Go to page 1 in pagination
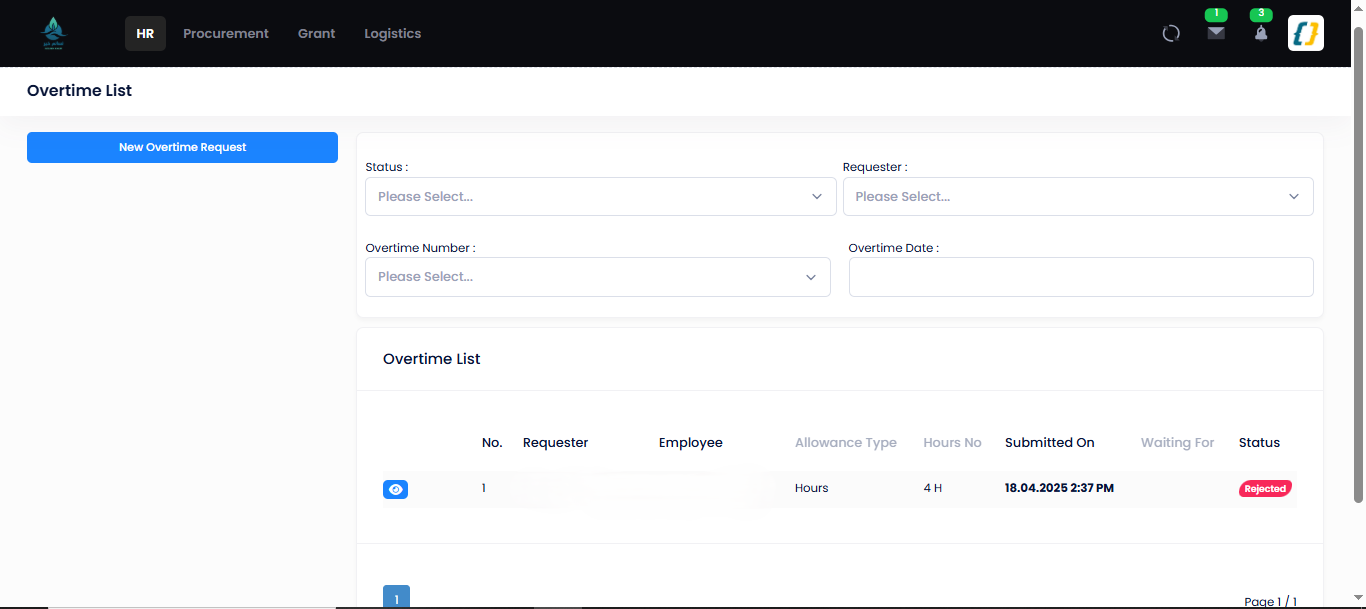This screenshot has height=609, width=1366. pos(396,598)
